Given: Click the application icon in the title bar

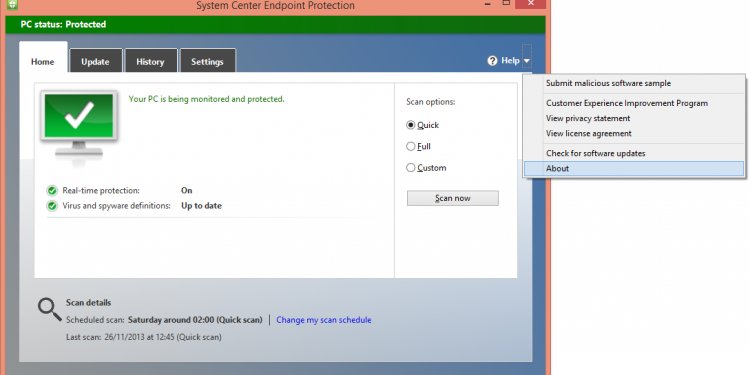Looking at the screenshot, I should click(x=12, y=4).
